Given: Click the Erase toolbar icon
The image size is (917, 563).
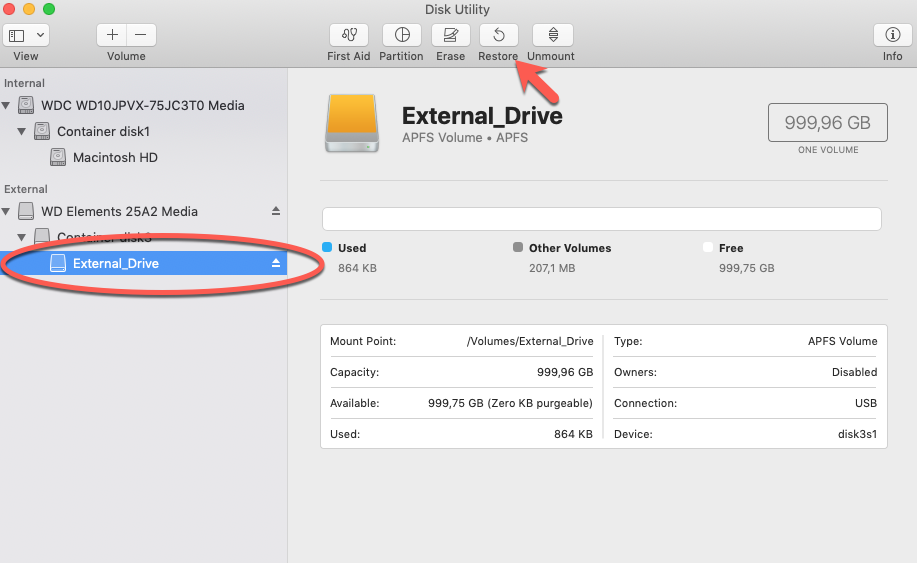Looking at the screenshot, I should [x=450, y=35].
